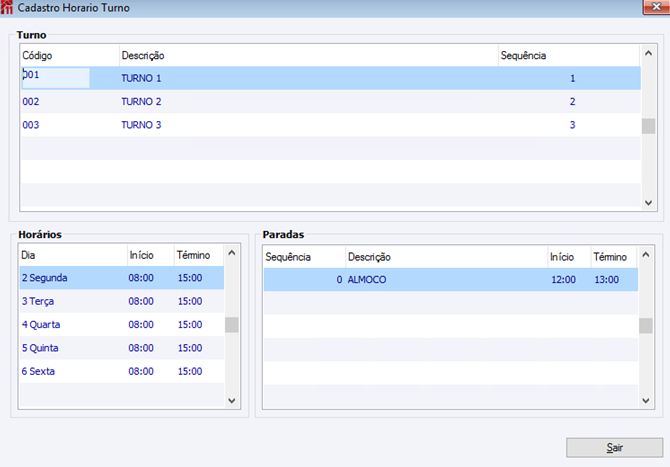The width and height of the screenshot is (670, 467).
Task: Click the TURNO 1 description cell
Action: click(141, 78)
